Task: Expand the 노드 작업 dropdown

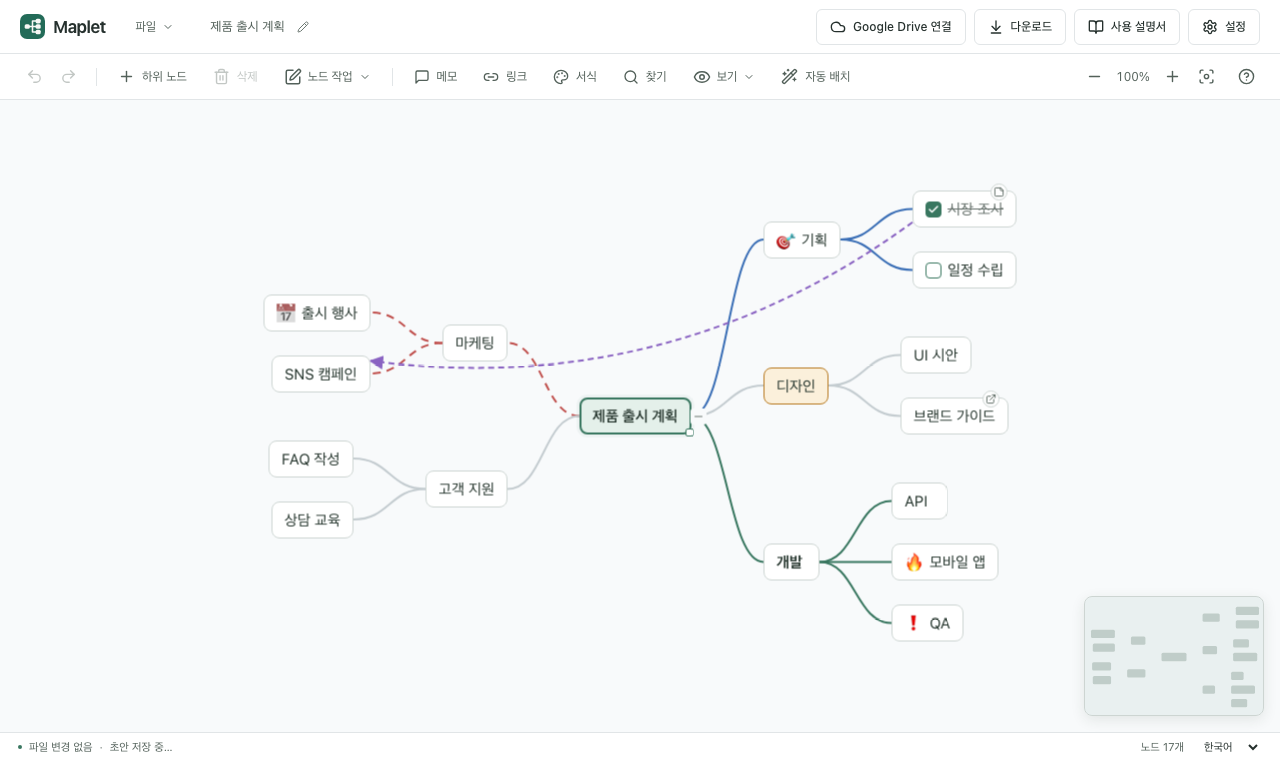Action: (328, 77)
